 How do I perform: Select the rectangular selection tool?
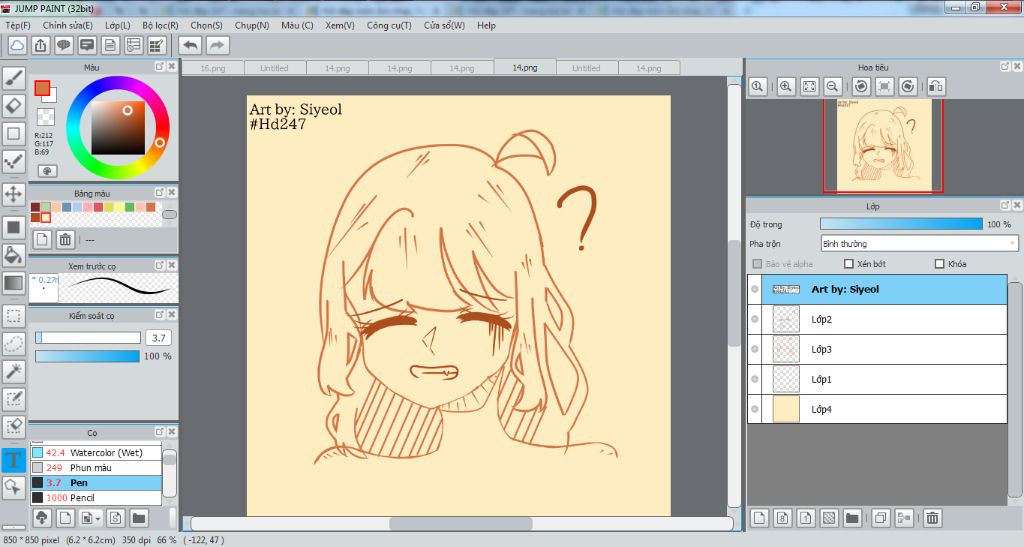[x=14, y=316]
